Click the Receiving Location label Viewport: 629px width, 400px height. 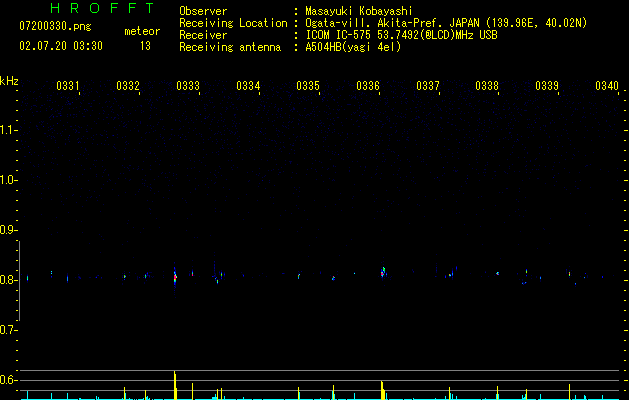point(233,23)
